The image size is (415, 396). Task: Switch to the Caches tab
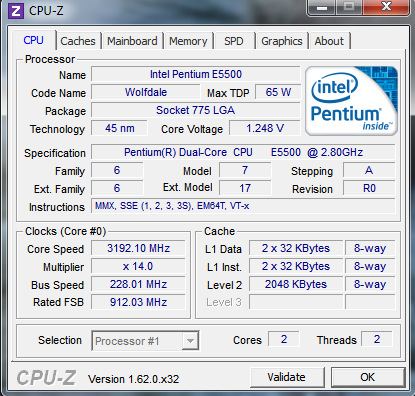click(78, 41)
